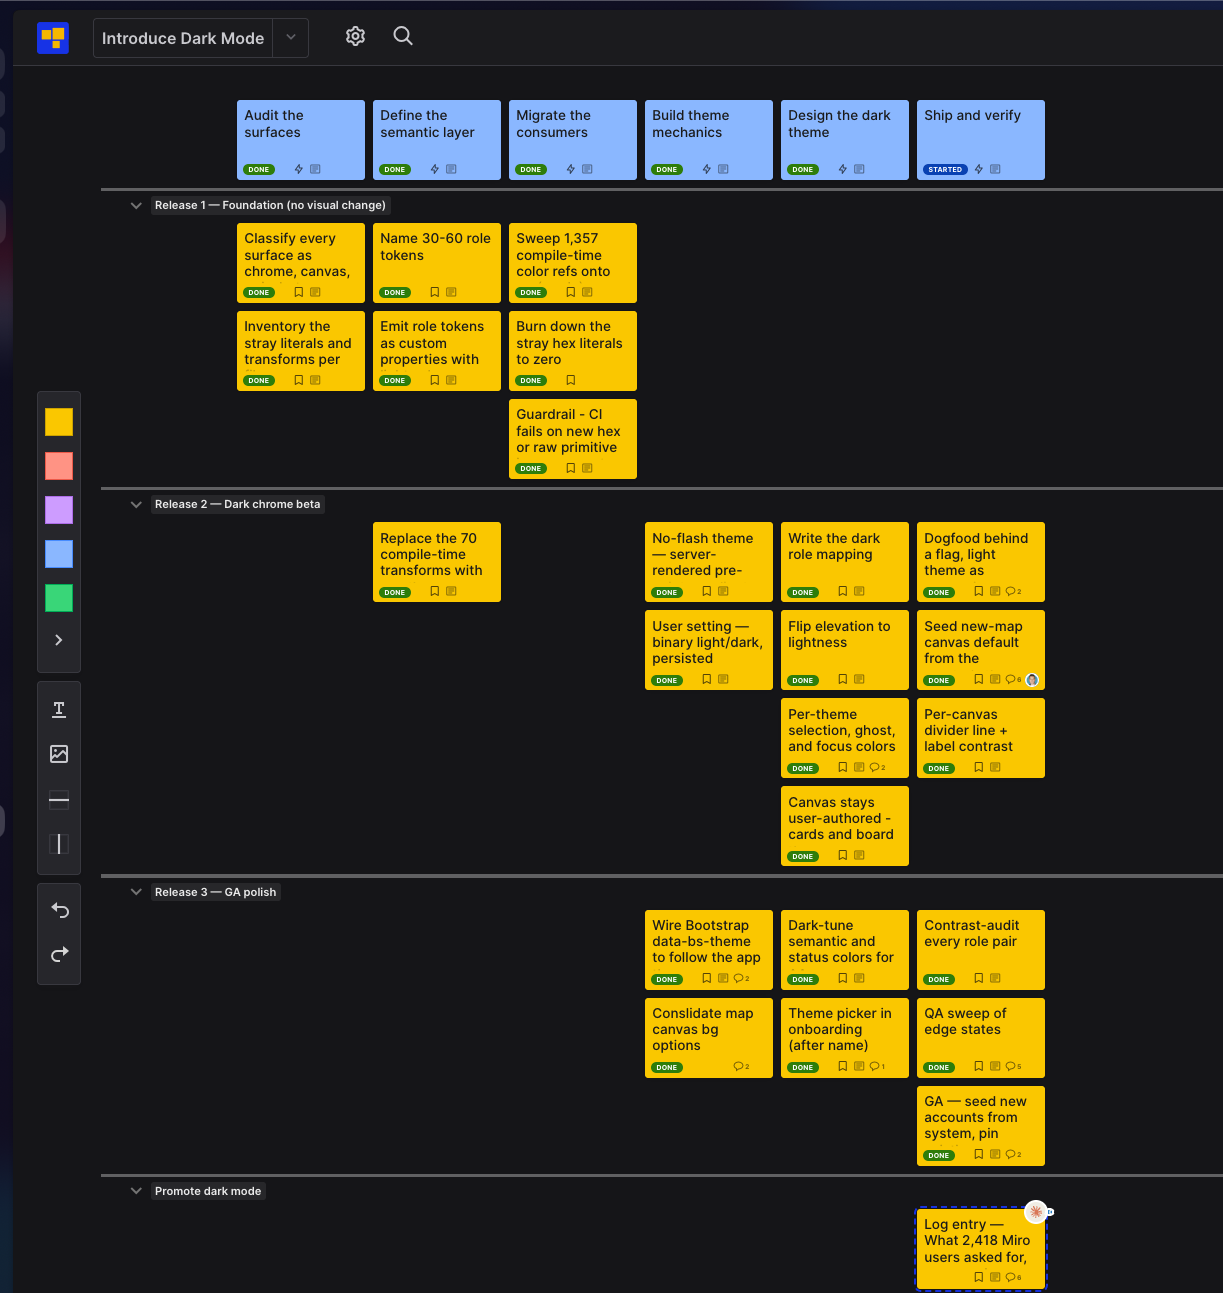Click DONE badge on 'Design the dark theme'

point(803,169)
